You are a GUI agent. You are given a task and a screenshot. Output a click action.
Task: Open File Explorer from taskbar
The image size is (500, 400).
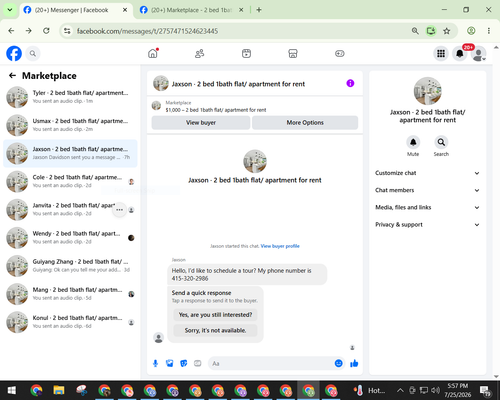pyautogui.click(x=59, y=390)
